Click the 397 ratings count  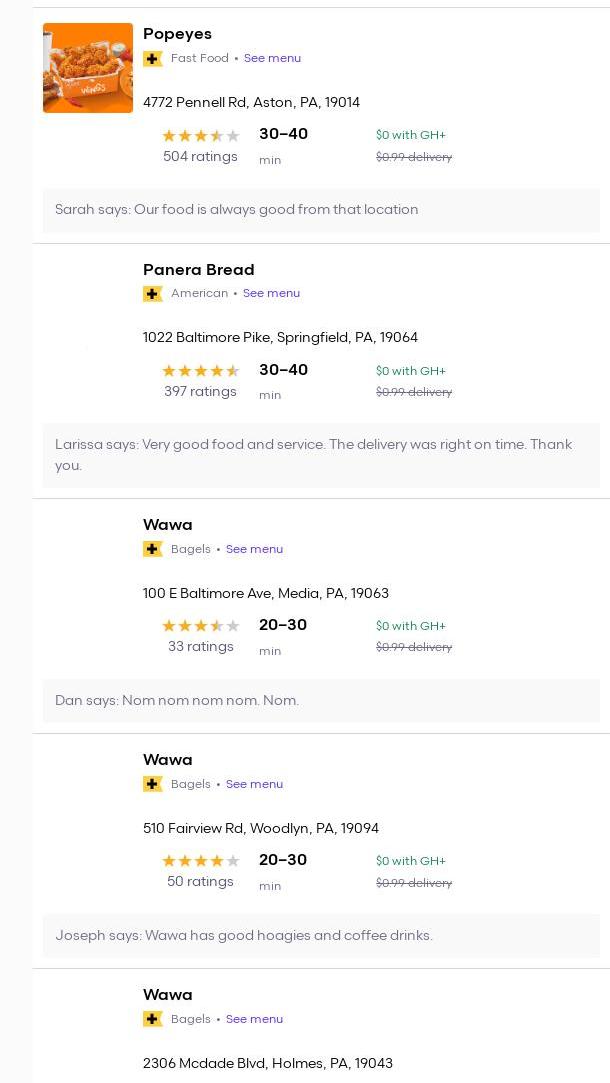200,391
